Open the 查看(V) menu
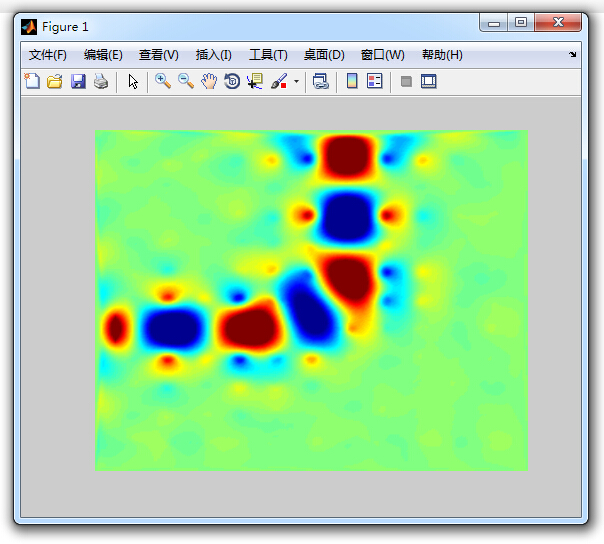This screenshot has width=604, height=544. pyautogui.click(x=159, y=55)
